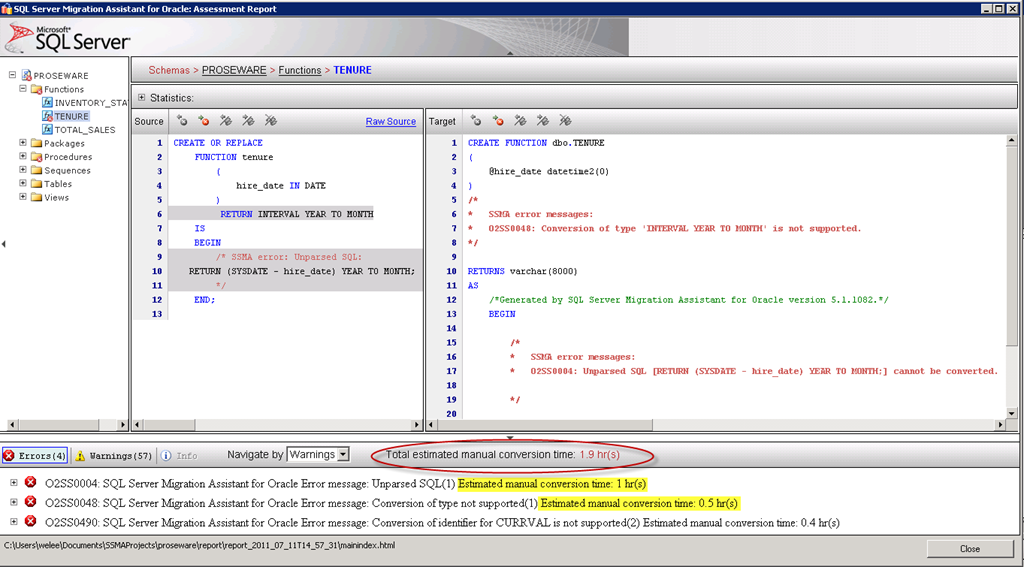Click the PROSEWARE schema icon in the tree
The height and width of the screenshot is (567, 1024).
click(27, 75)
